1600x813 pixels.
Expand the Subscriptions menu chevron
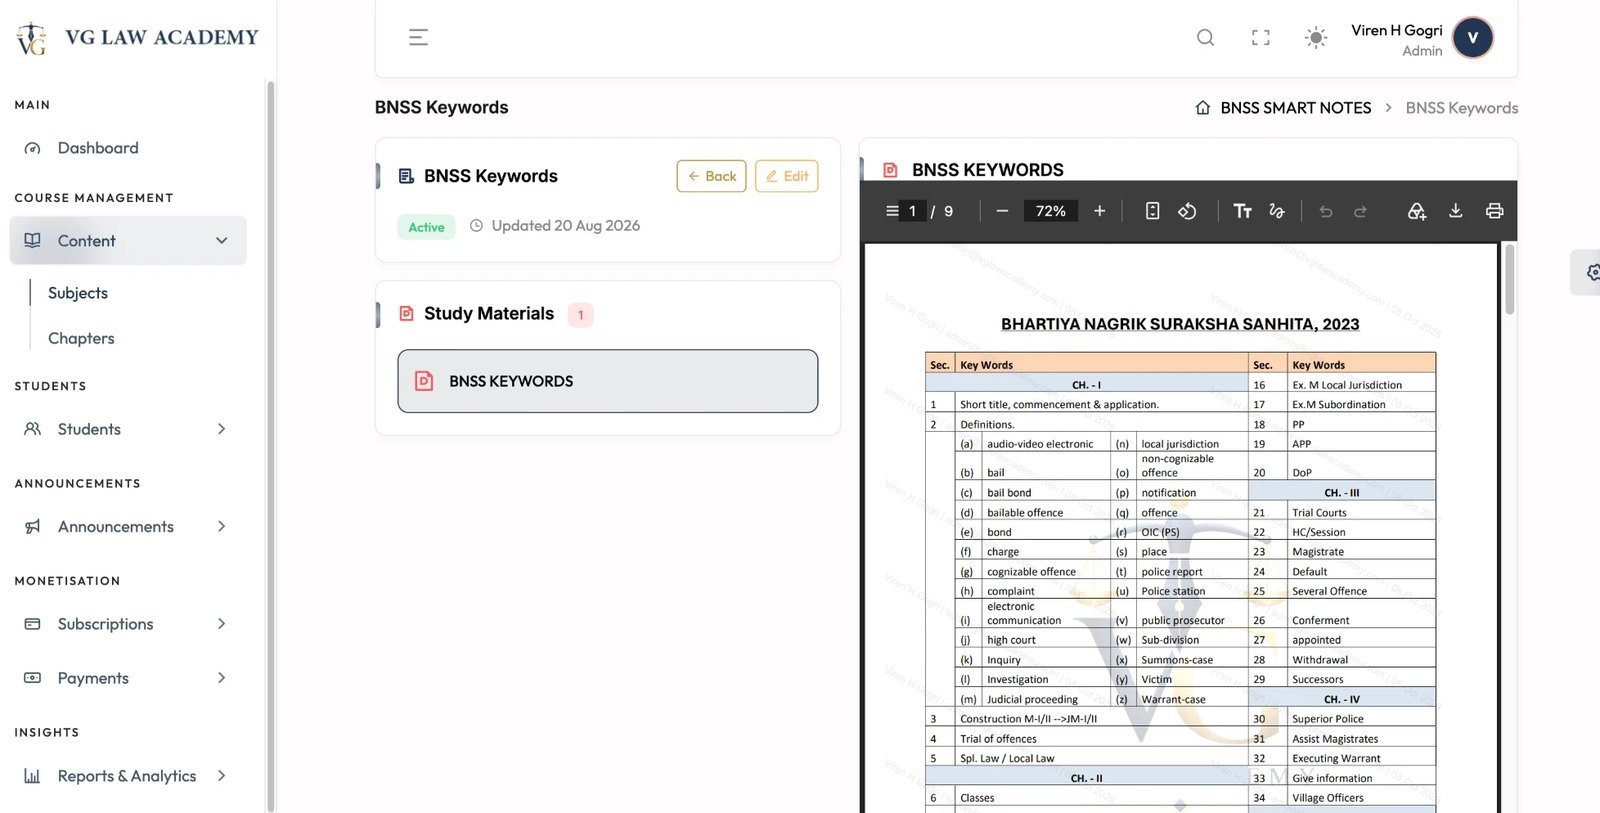coord(222,624)
